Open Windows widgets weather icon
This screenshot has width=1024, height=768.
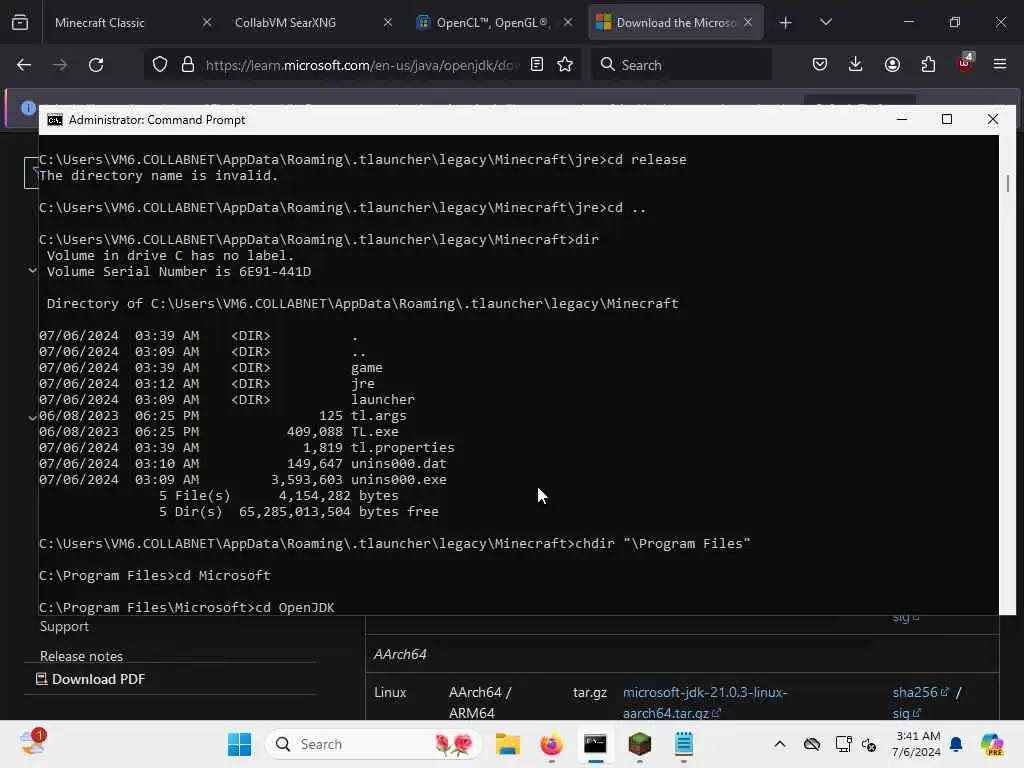(33, 743)
